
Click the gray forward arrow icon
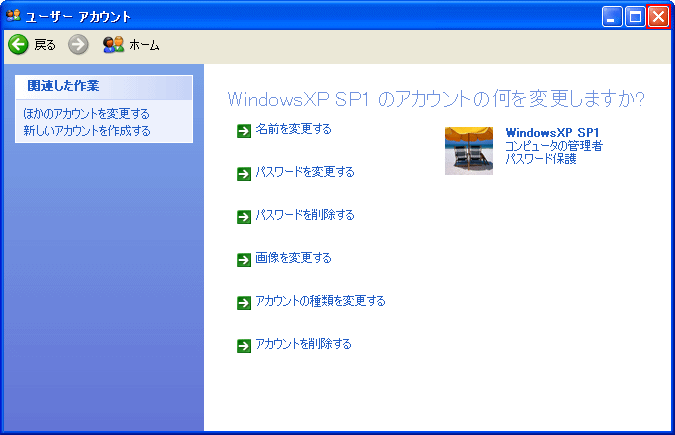click(x=78, y=44)
